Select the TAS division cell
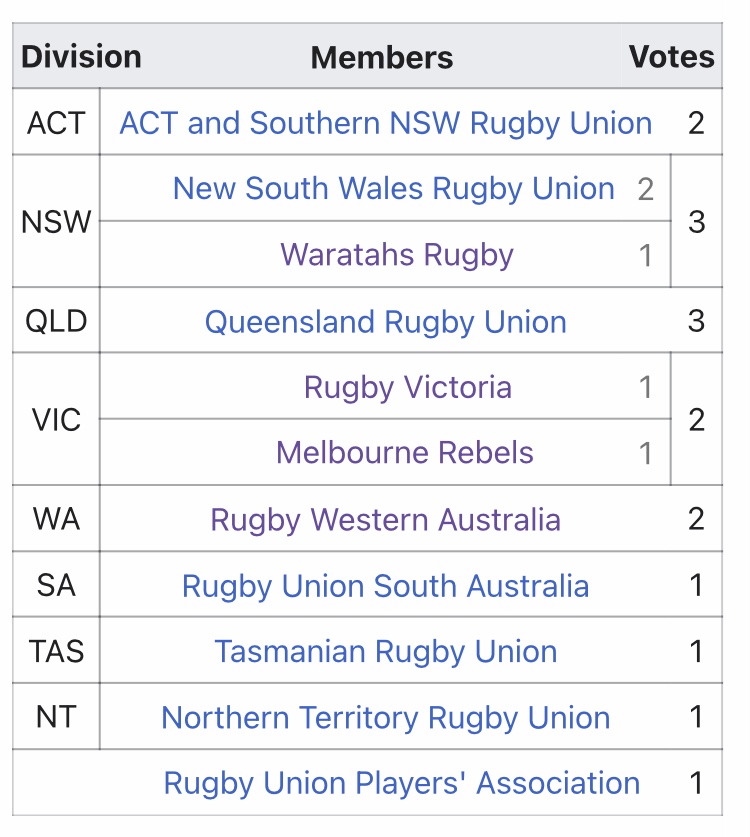The image size is (750, 837). [x=56, y=651]
